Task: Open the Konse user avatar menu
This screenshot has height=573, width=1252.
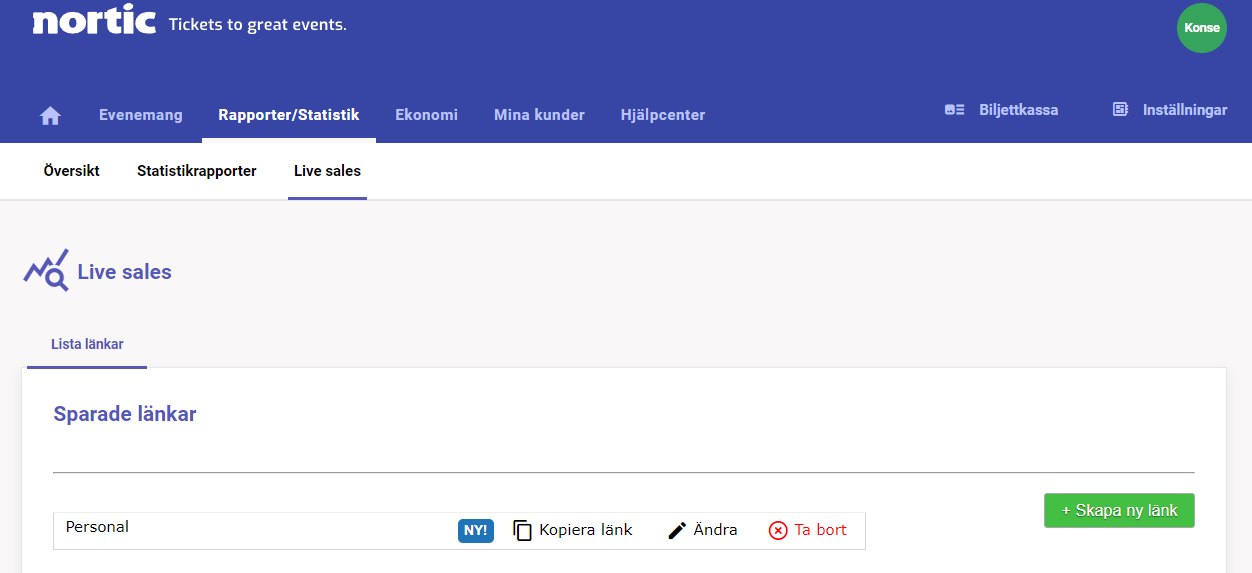Action: [1202, 28]
